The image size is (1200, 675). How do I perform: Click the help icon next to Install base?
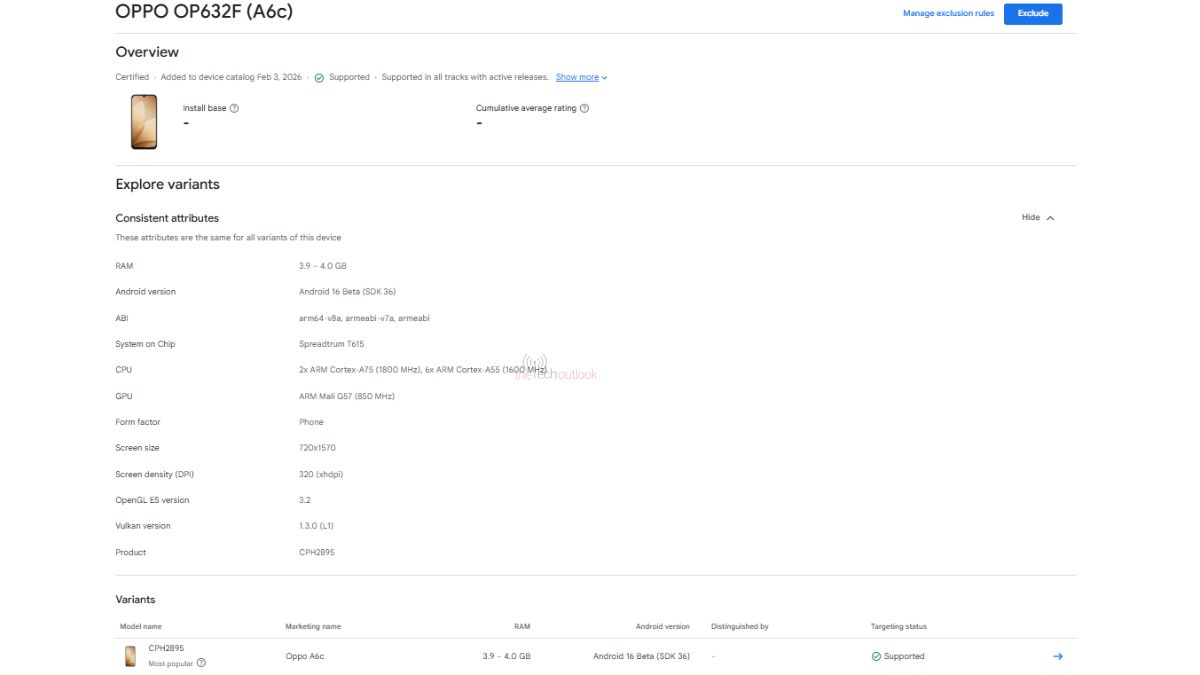[x=232, y=107]
